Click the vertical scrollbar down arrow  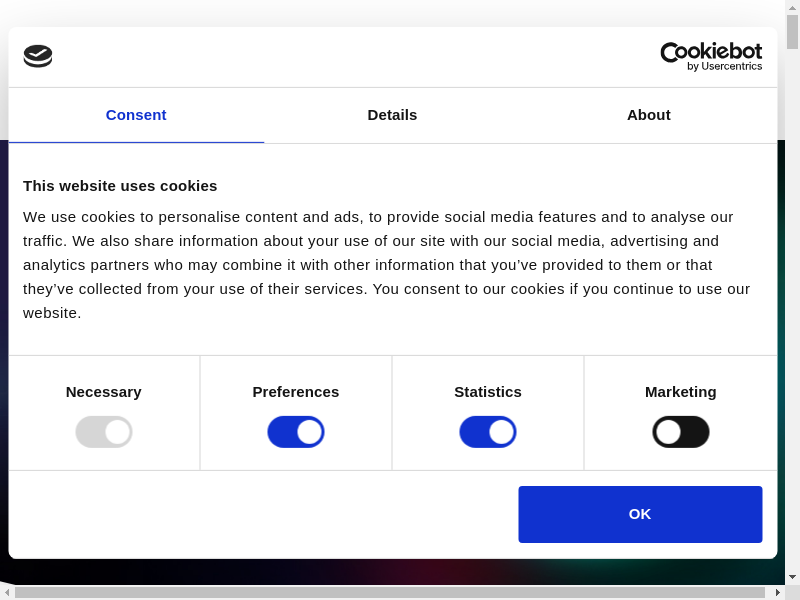(792, 577)
